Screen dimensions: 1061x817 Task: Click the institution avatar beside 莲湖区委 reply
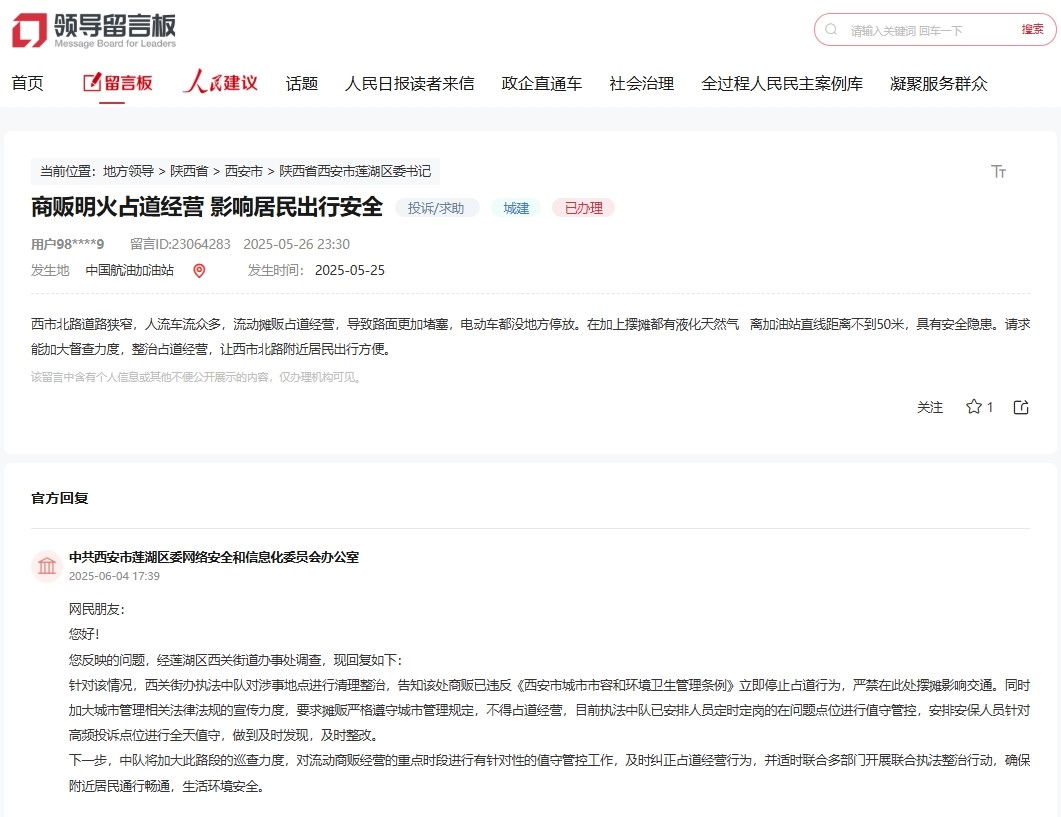click(46, 565)
